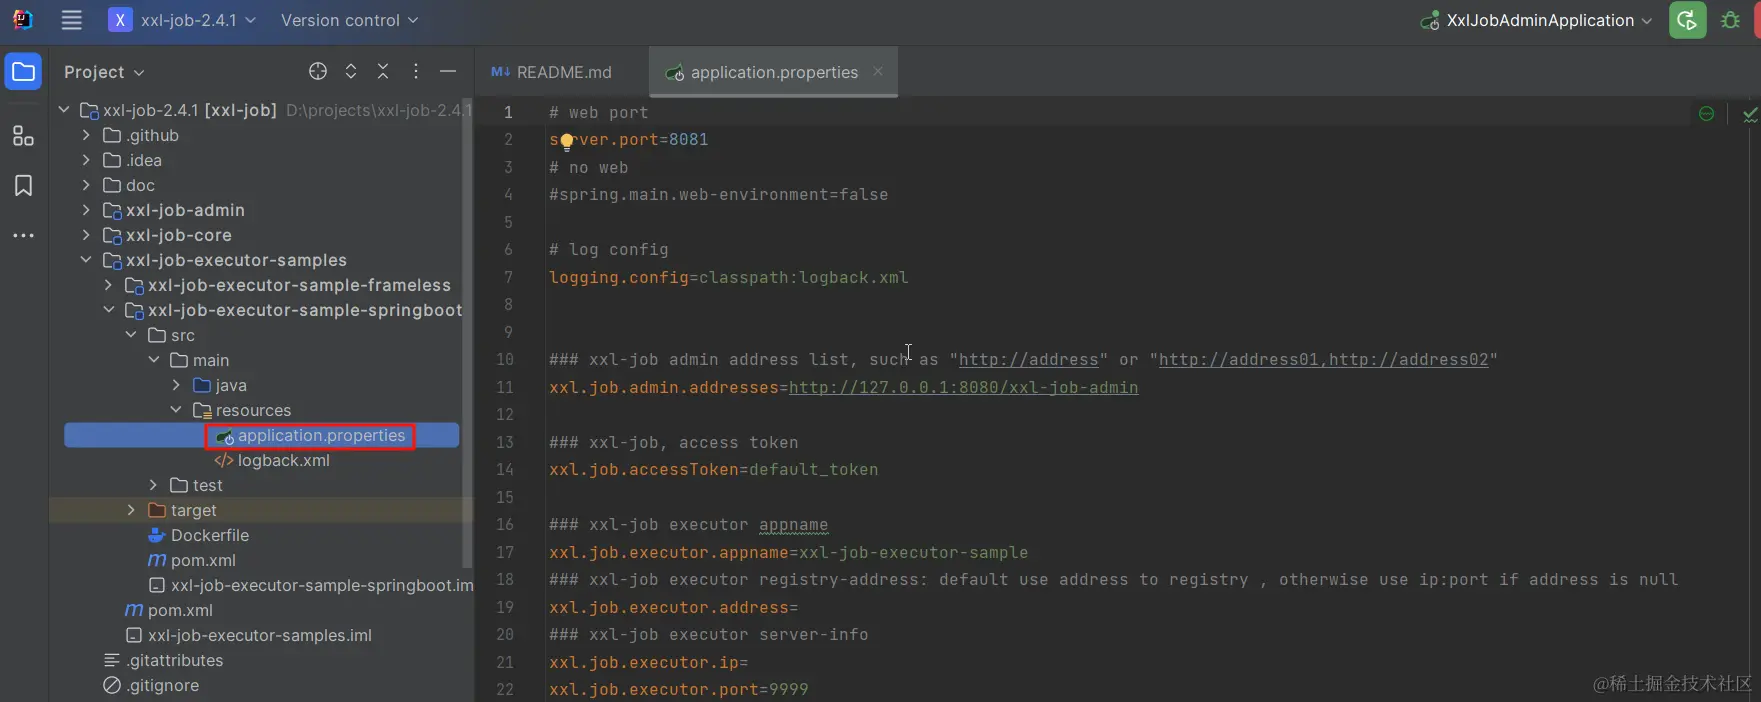Image resolution: width=1761 pixels, height=702 pixels.
Task: Click the Project tree vertical scrollbar
Action: tap(467, 335)
